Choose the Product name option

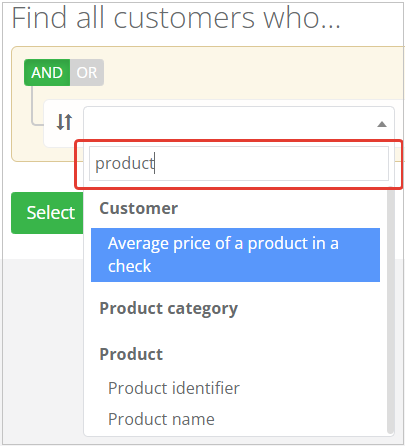[161, 419]
